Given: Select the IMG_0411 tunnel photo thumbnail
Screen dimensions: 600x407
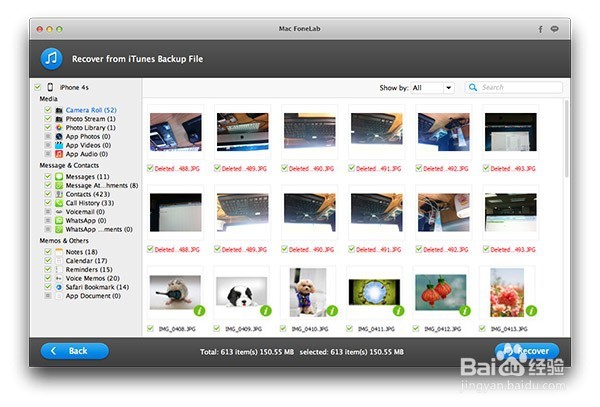Looking at the screenshot, I should [374, 292].
